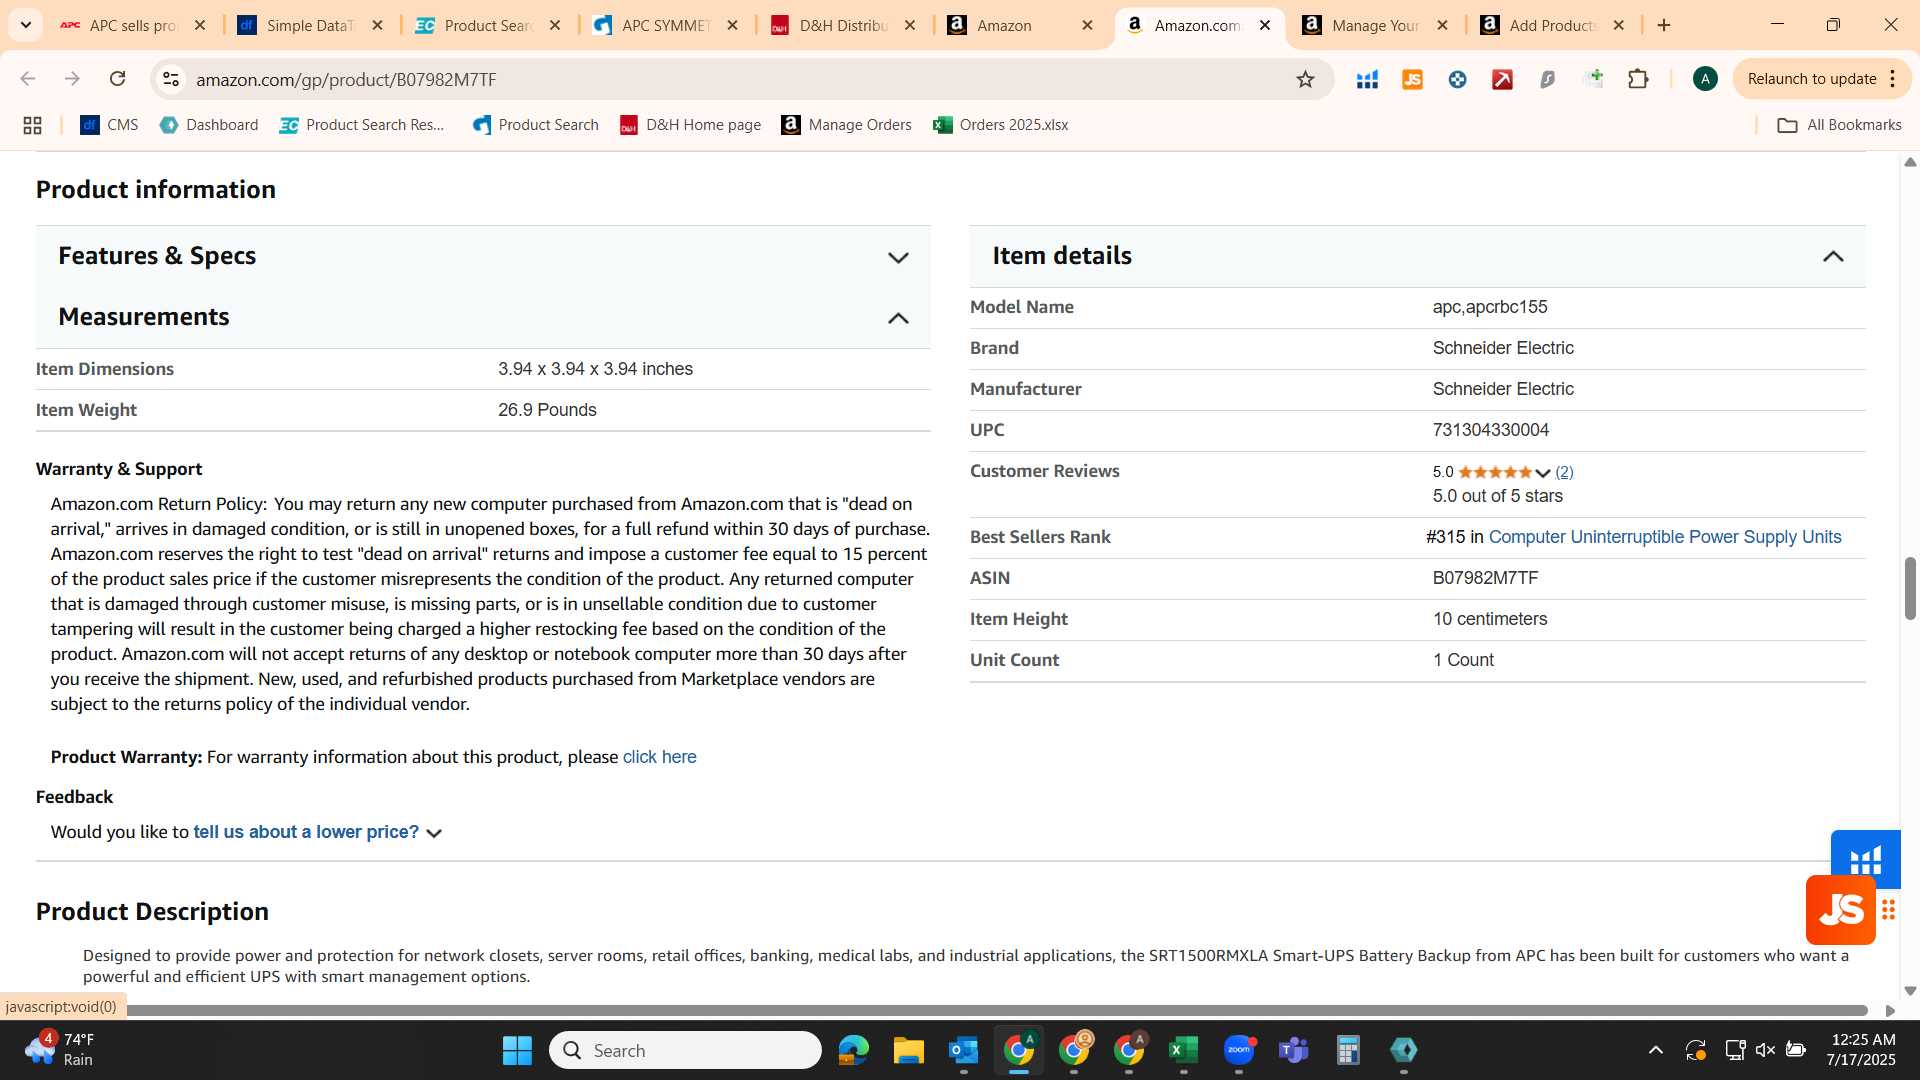Open Manage Orders bookmark

tap(846, 125)
